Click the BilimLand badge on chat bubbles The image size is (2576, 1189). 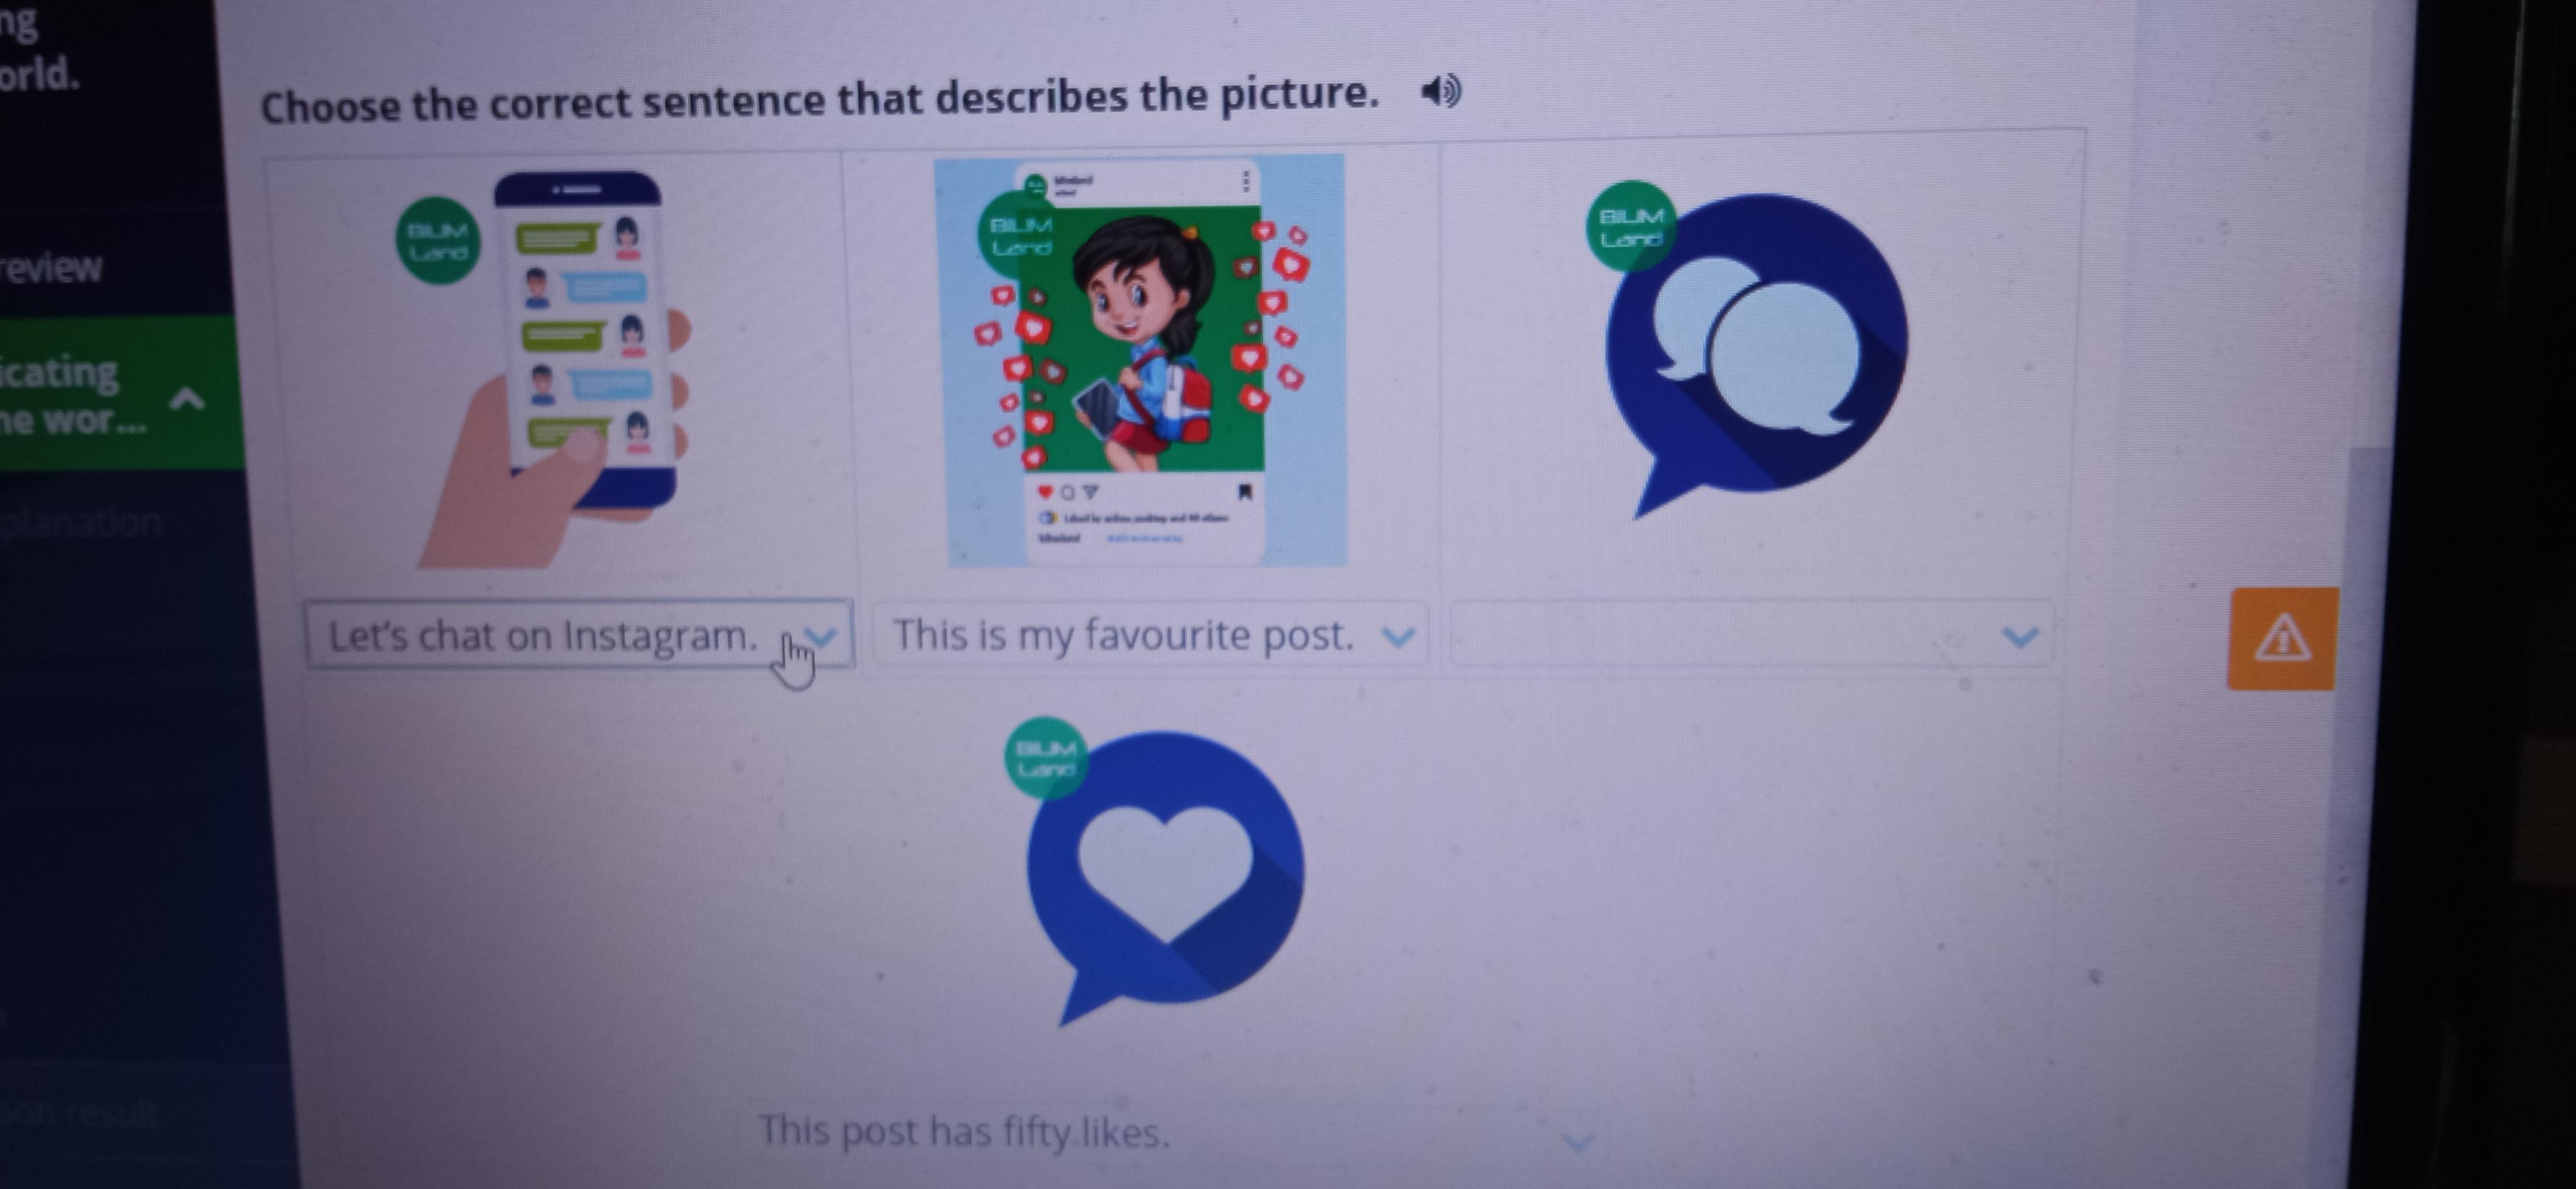click(1631, 226)
